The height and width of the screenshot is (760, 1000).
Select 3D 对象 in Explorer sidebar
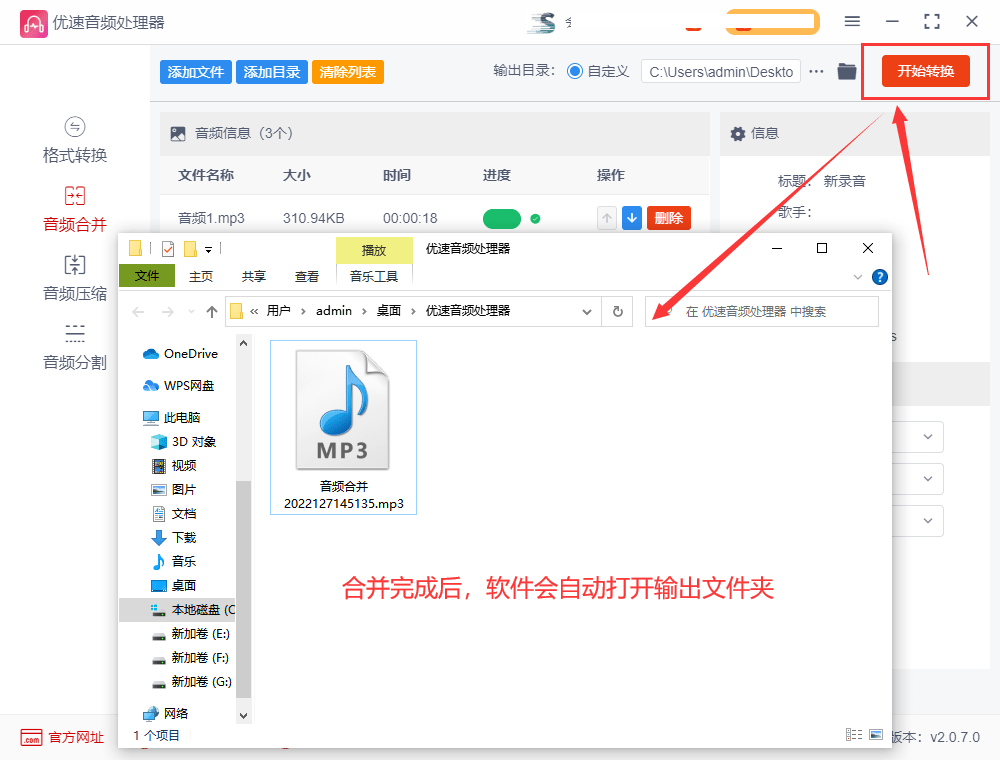click(184, 441)
